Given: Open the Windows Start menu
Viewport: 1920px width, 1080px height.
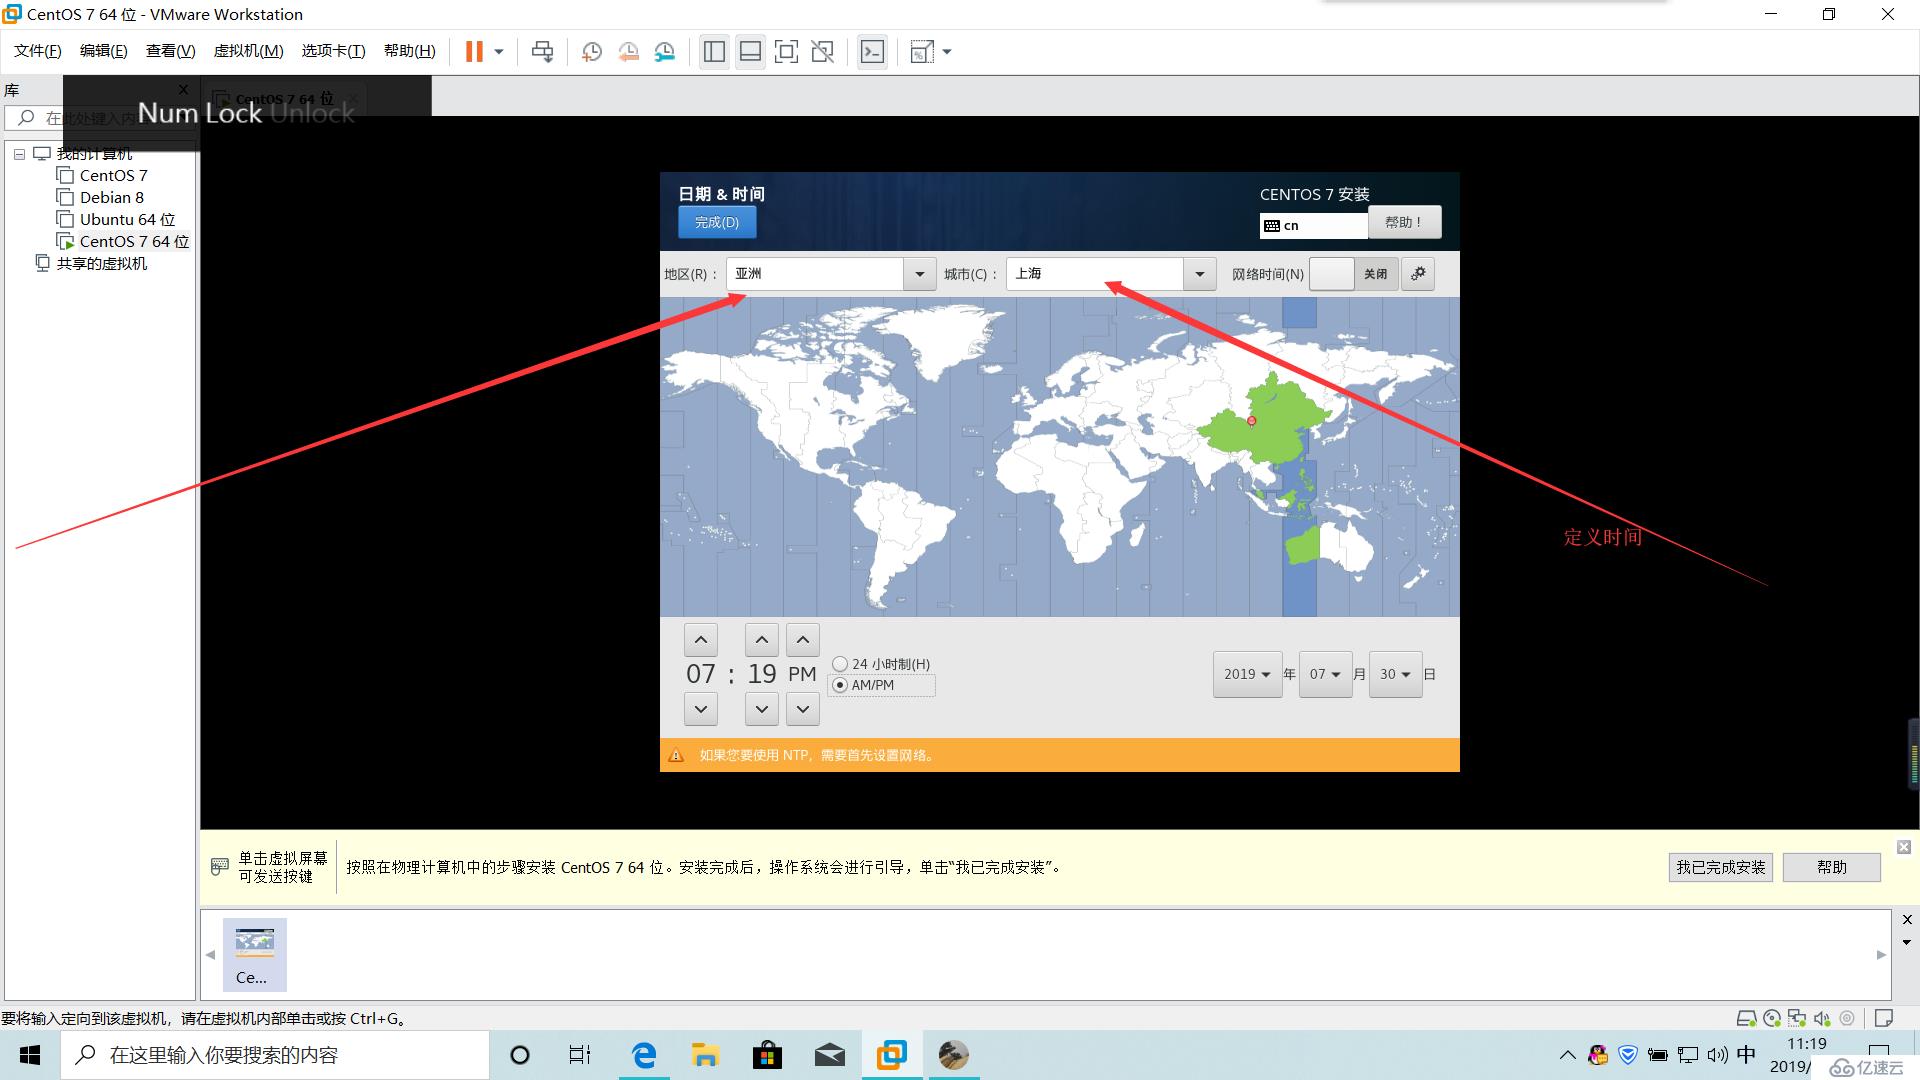Looking at the screenshot, I should click(30, 1055).
